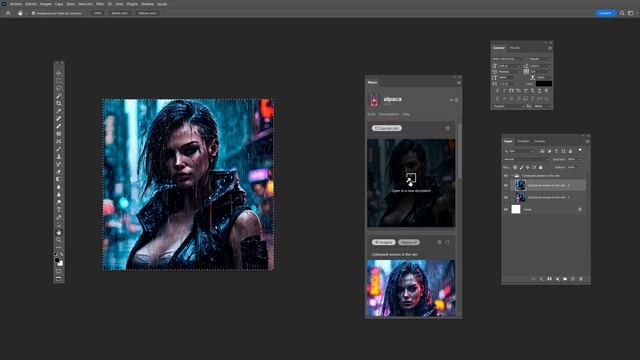Select the Hand tool in the left toolbar
Viewport: 640px width, 360px height.
point(59,232)
